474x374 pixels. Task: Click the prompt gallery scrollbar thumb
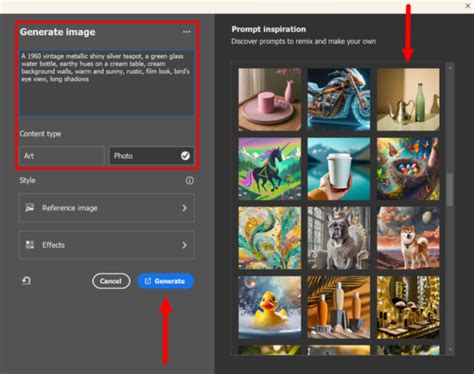coord(450,190)
